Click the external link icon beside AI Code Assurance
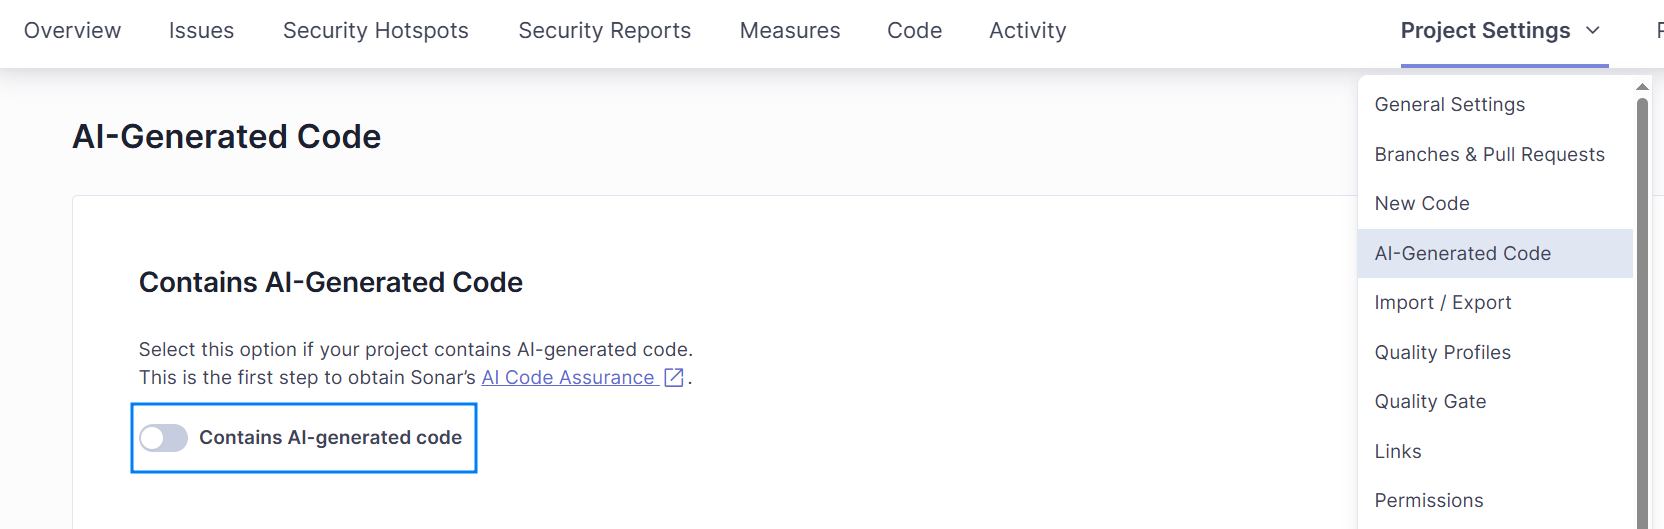Image resolution: width=1664 pixels, height=529 pixels. click(x=674, y=378)
